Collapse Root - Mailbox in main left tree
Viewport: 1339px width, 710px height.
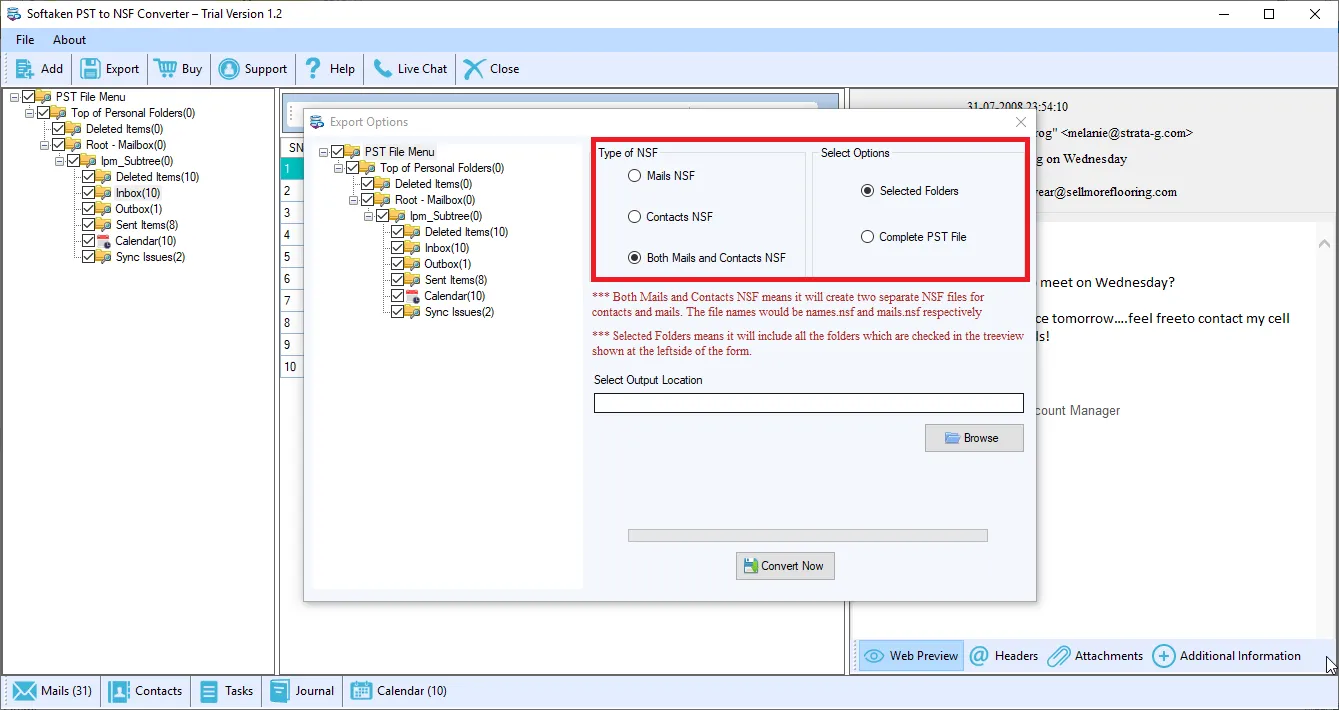[45, 145]
